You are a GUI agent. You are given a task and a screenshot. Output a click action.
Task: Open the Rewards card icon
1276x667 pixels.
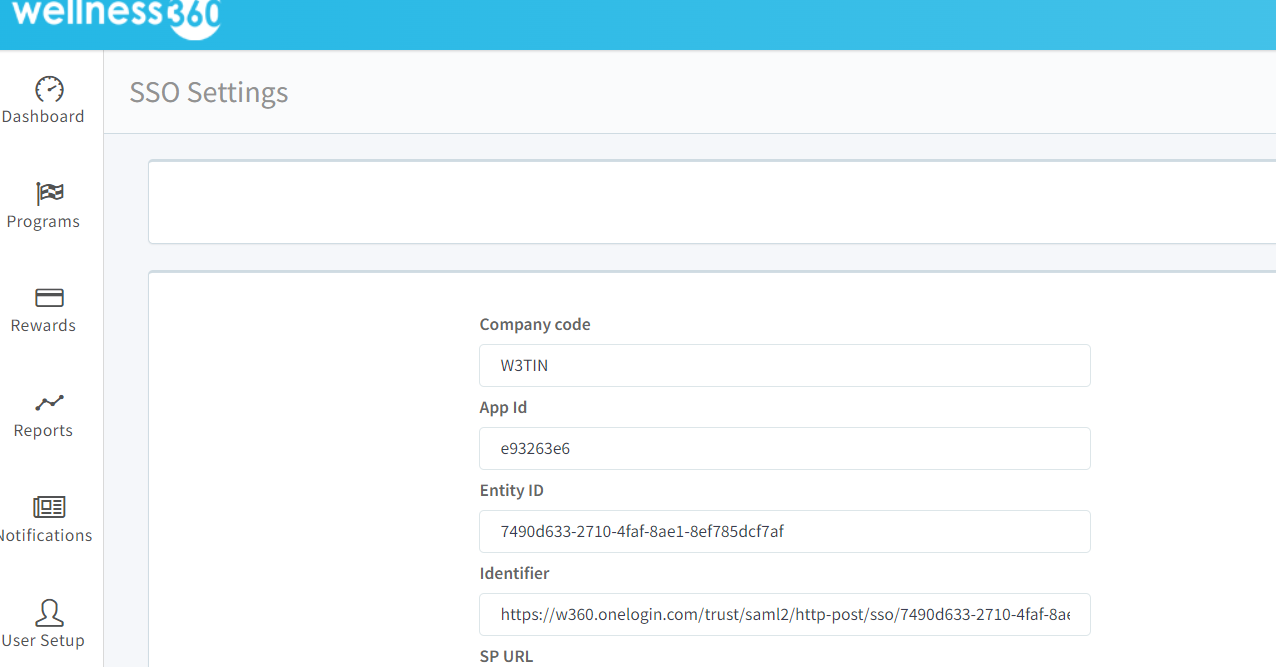49,298
